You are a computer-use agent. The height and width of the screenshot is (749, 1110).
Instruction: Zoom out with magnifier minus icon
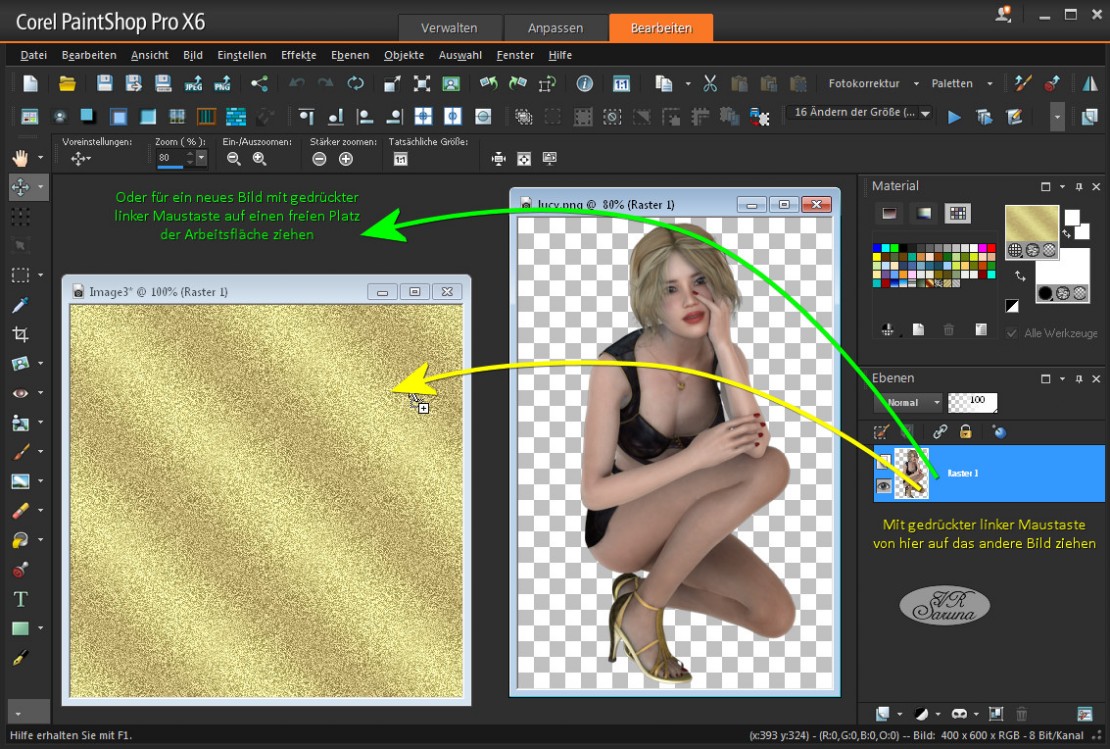coord(234,159)
